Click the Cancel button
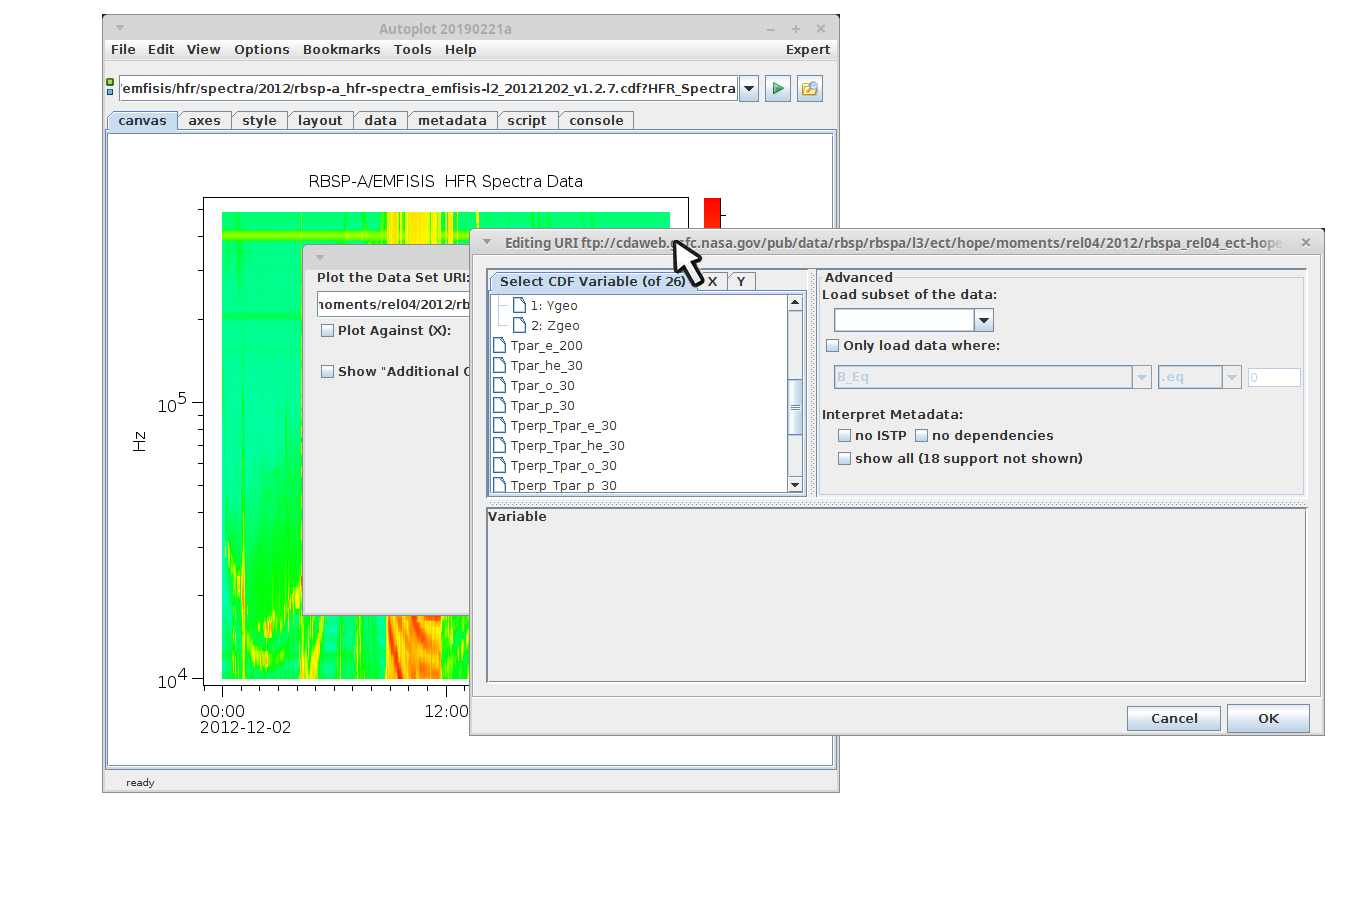 (1173, 718)
